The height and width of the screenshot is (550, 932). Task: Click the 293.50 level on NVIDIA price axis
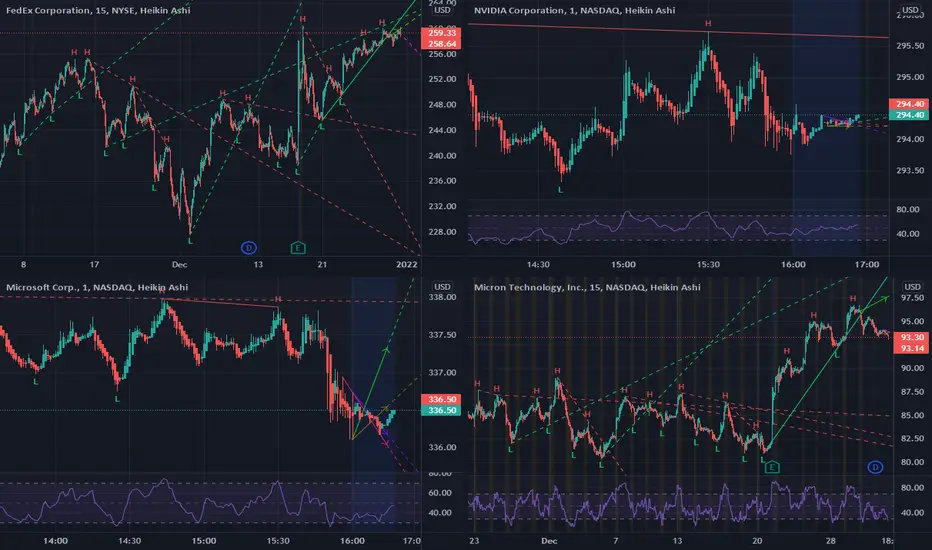click(x=910, y=170)
